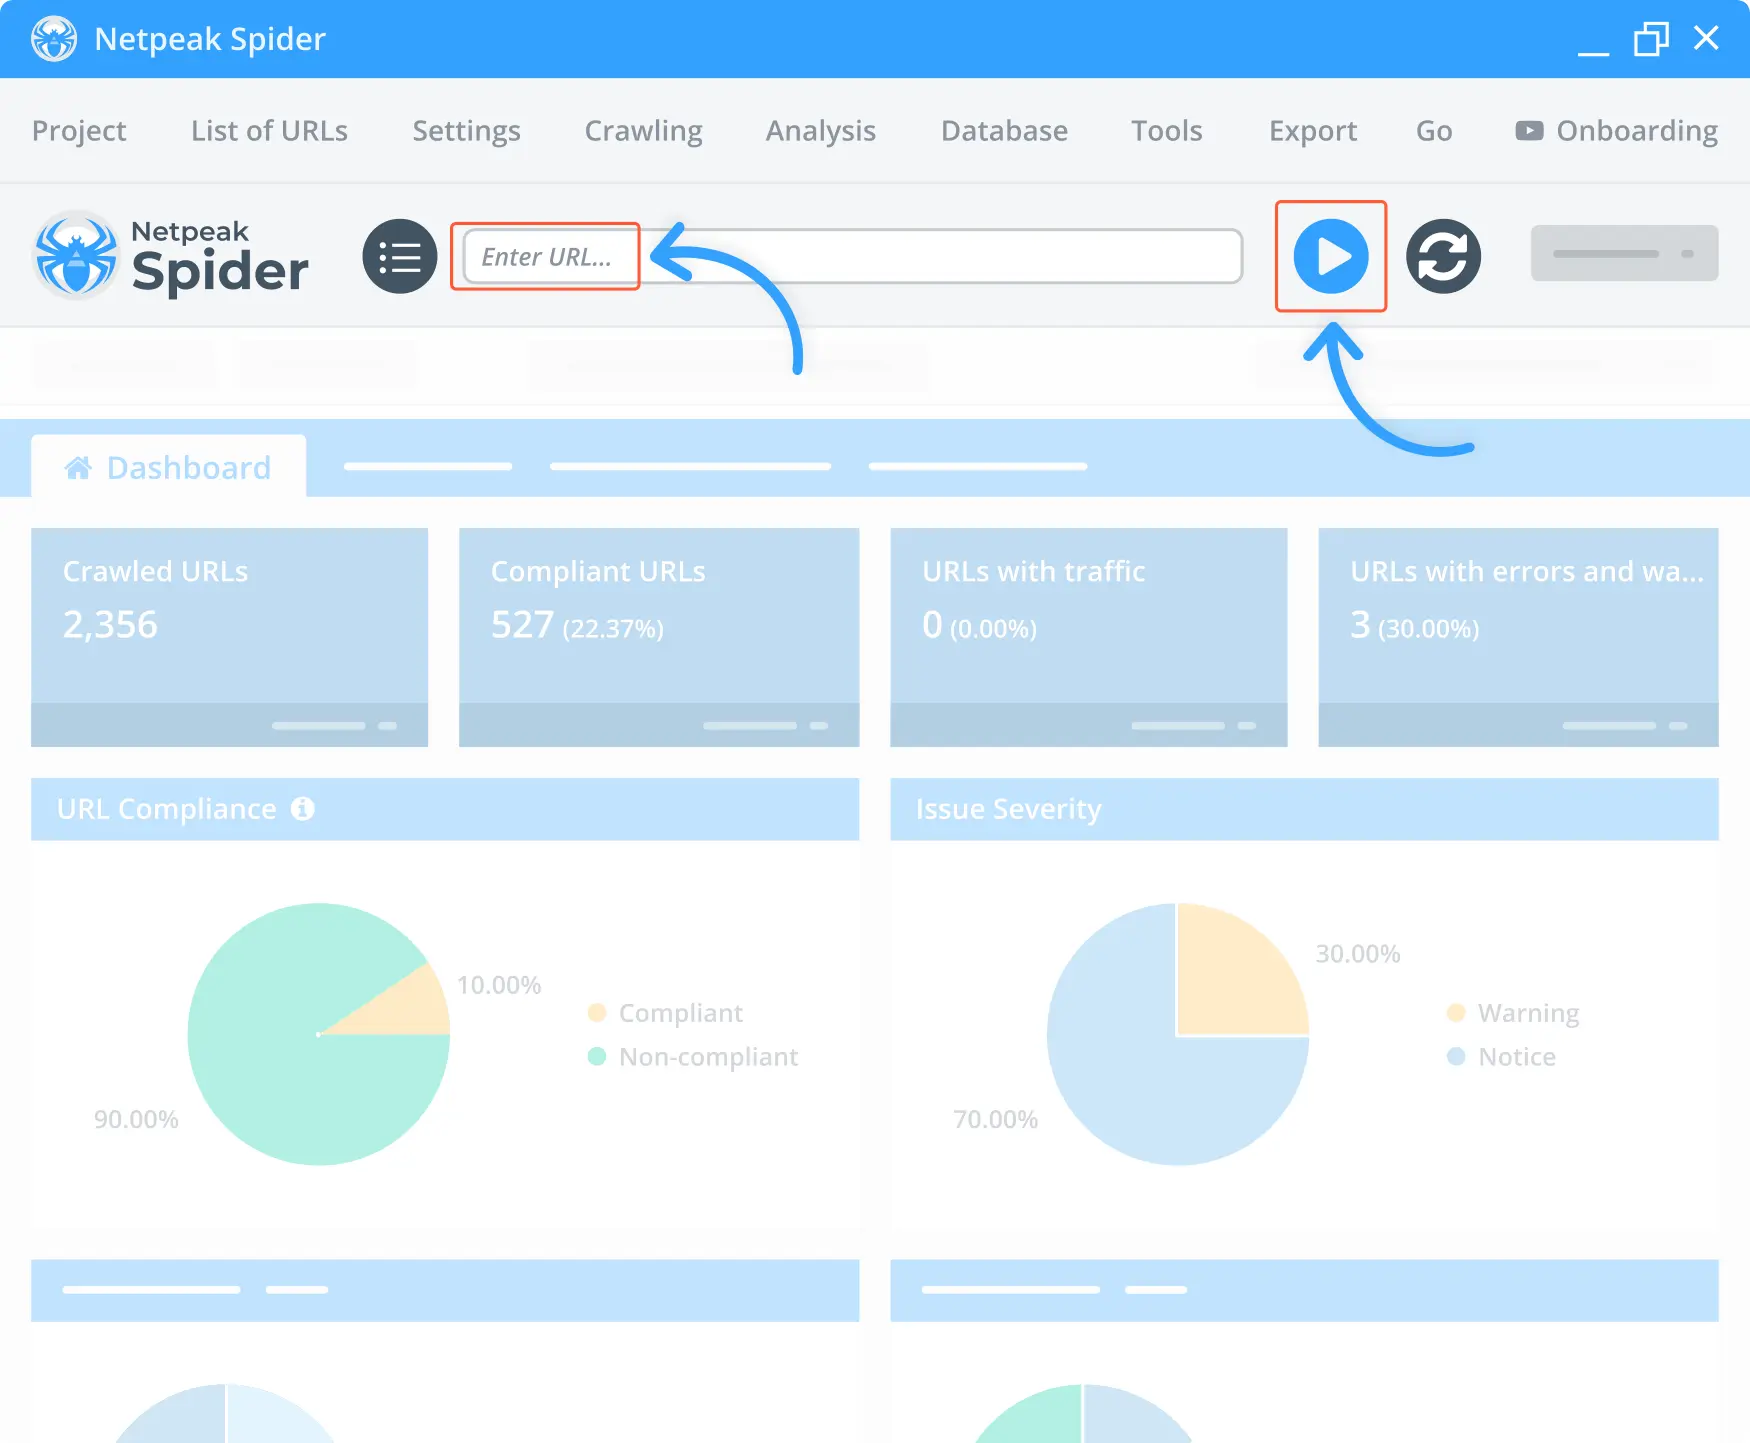Focus the Enter URL input field
Image resolution: width=1750 pixels, height=1443 pixels.
[x=852, y=256]
